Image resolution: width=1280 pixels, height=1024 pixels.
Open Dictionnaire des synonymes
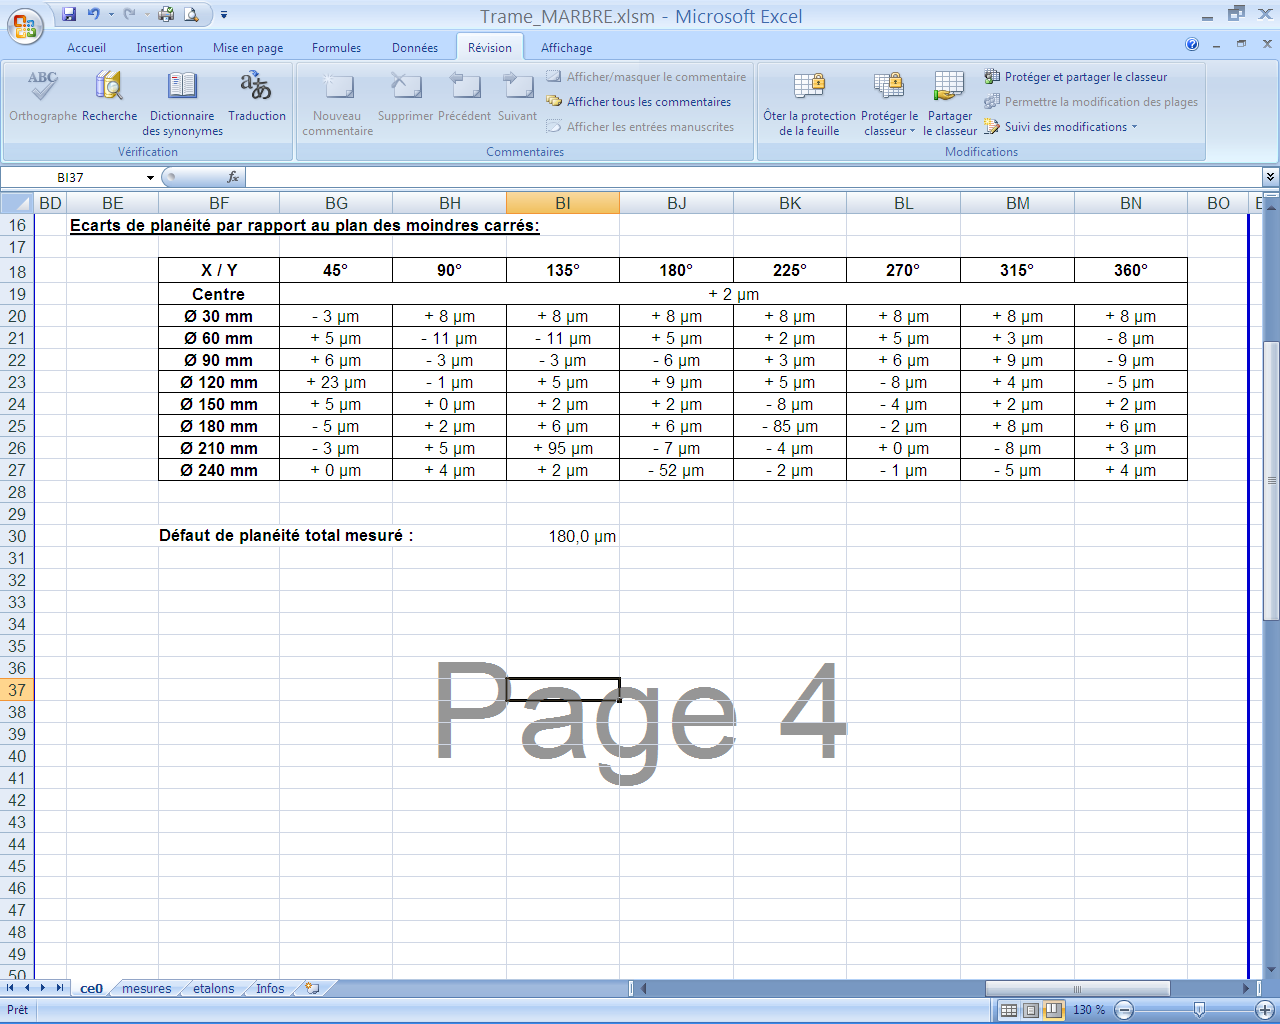pos(182,88)
